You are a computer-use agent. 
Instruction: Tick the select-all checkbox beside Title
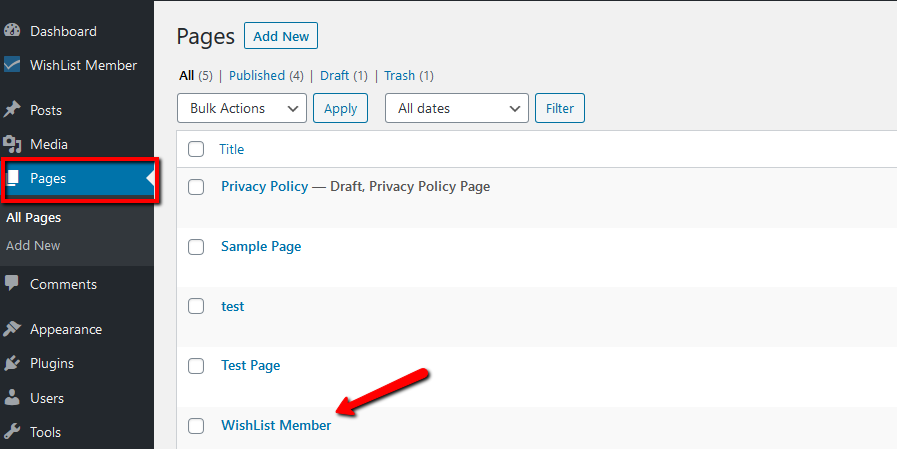click(196, 149)
